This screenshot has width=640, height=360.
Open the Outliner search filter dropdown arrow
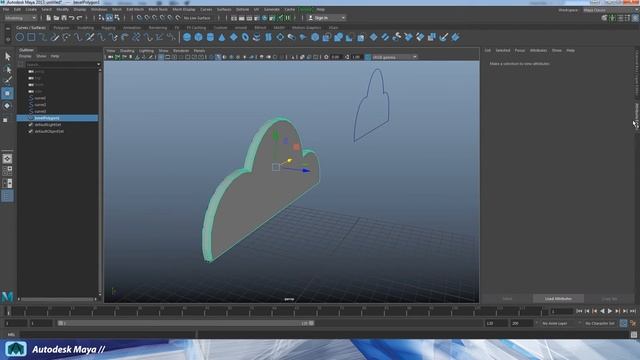(98, 64)
